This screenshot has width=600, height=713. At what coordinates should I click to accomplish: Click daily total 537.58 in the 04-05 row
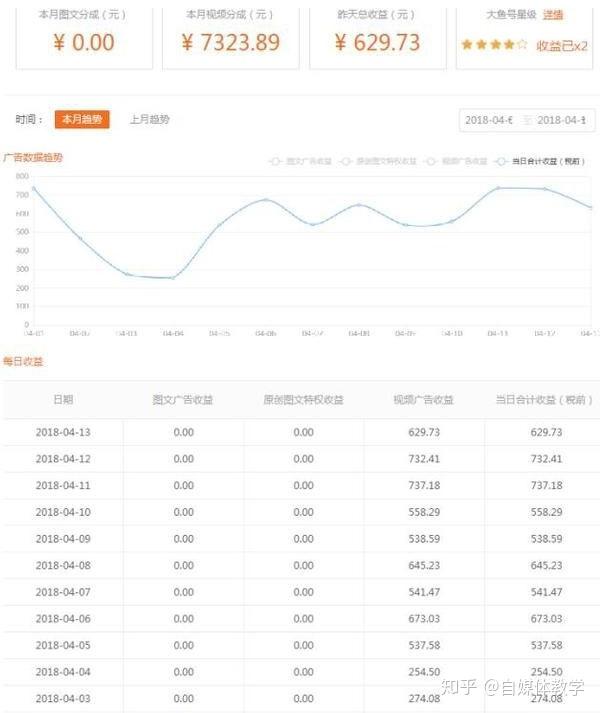[546, 645]
